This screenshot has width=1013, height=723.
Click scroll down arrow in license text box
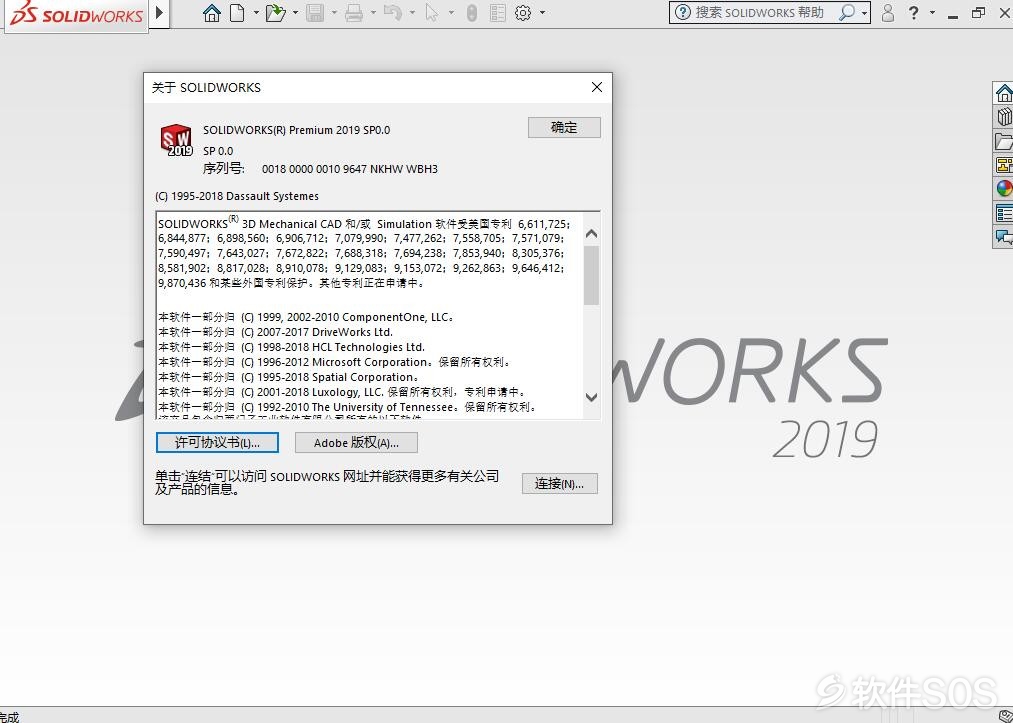(591, 397)
